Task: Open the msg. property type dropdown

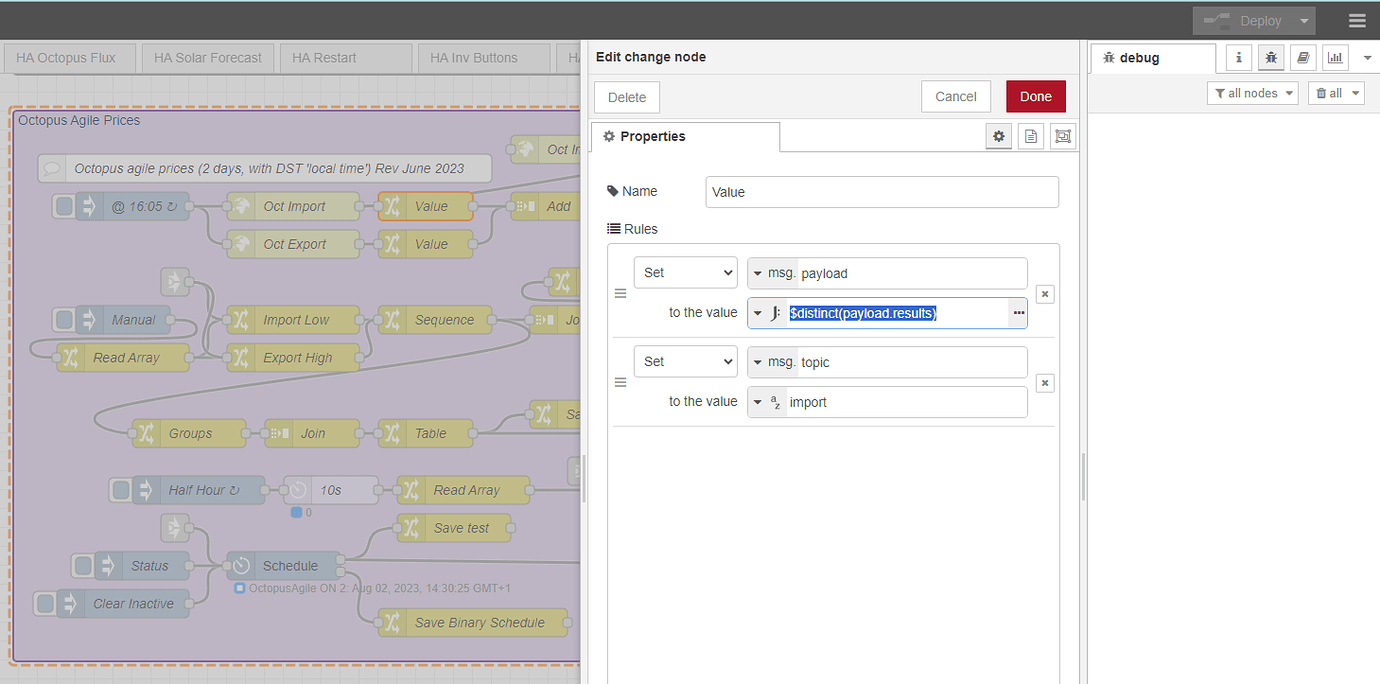Action: 758,273
